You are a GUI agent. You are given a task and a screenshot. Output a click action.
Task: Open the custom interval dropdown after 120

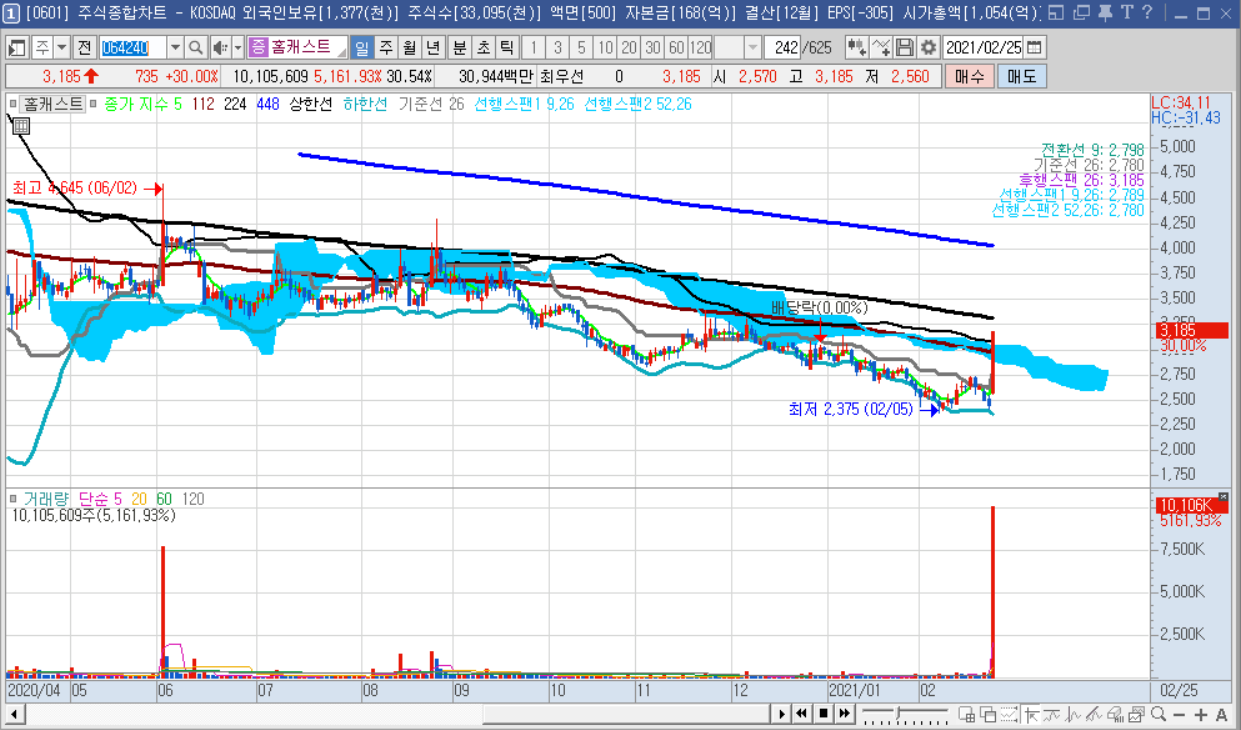(x=752, y=48)
